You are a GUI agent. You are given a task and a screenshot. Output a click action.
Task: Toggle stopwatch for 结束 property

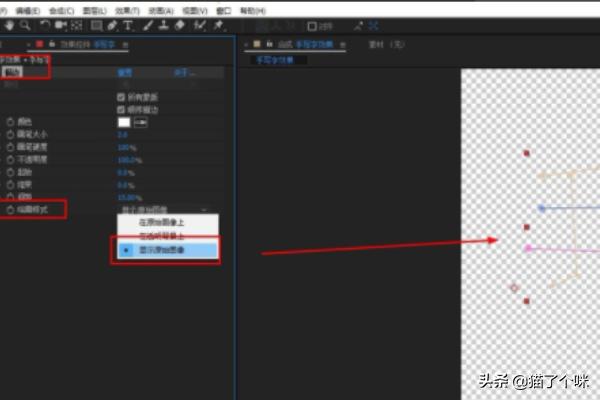[x=10, y=185]
